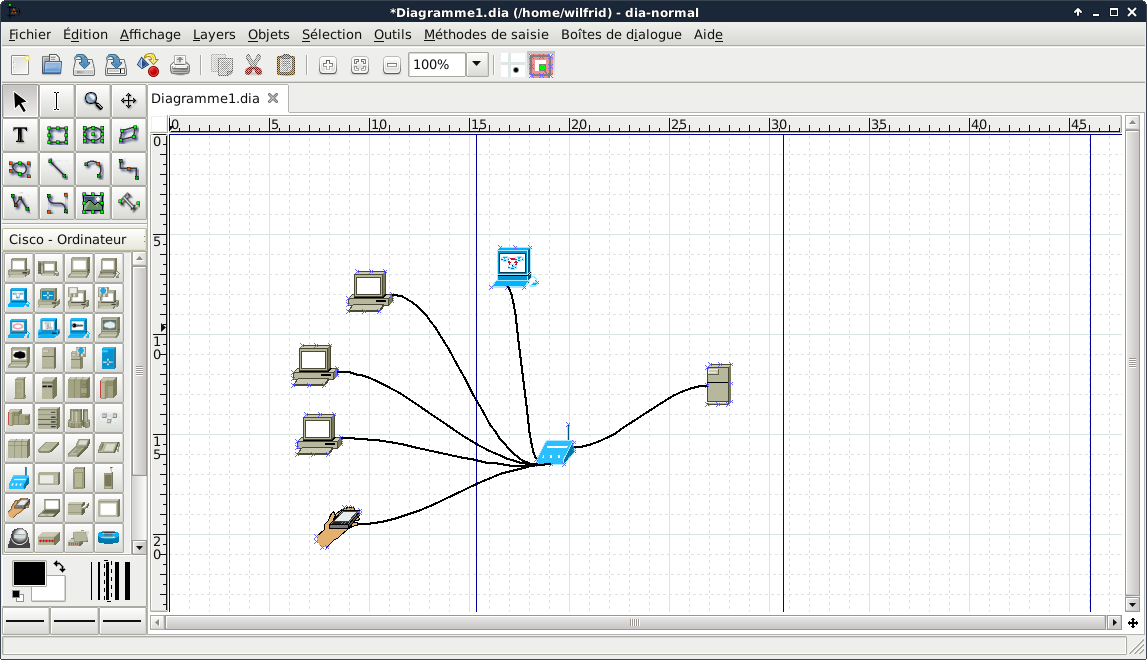Click the wireless router shape on canvas

pos(555,452)
